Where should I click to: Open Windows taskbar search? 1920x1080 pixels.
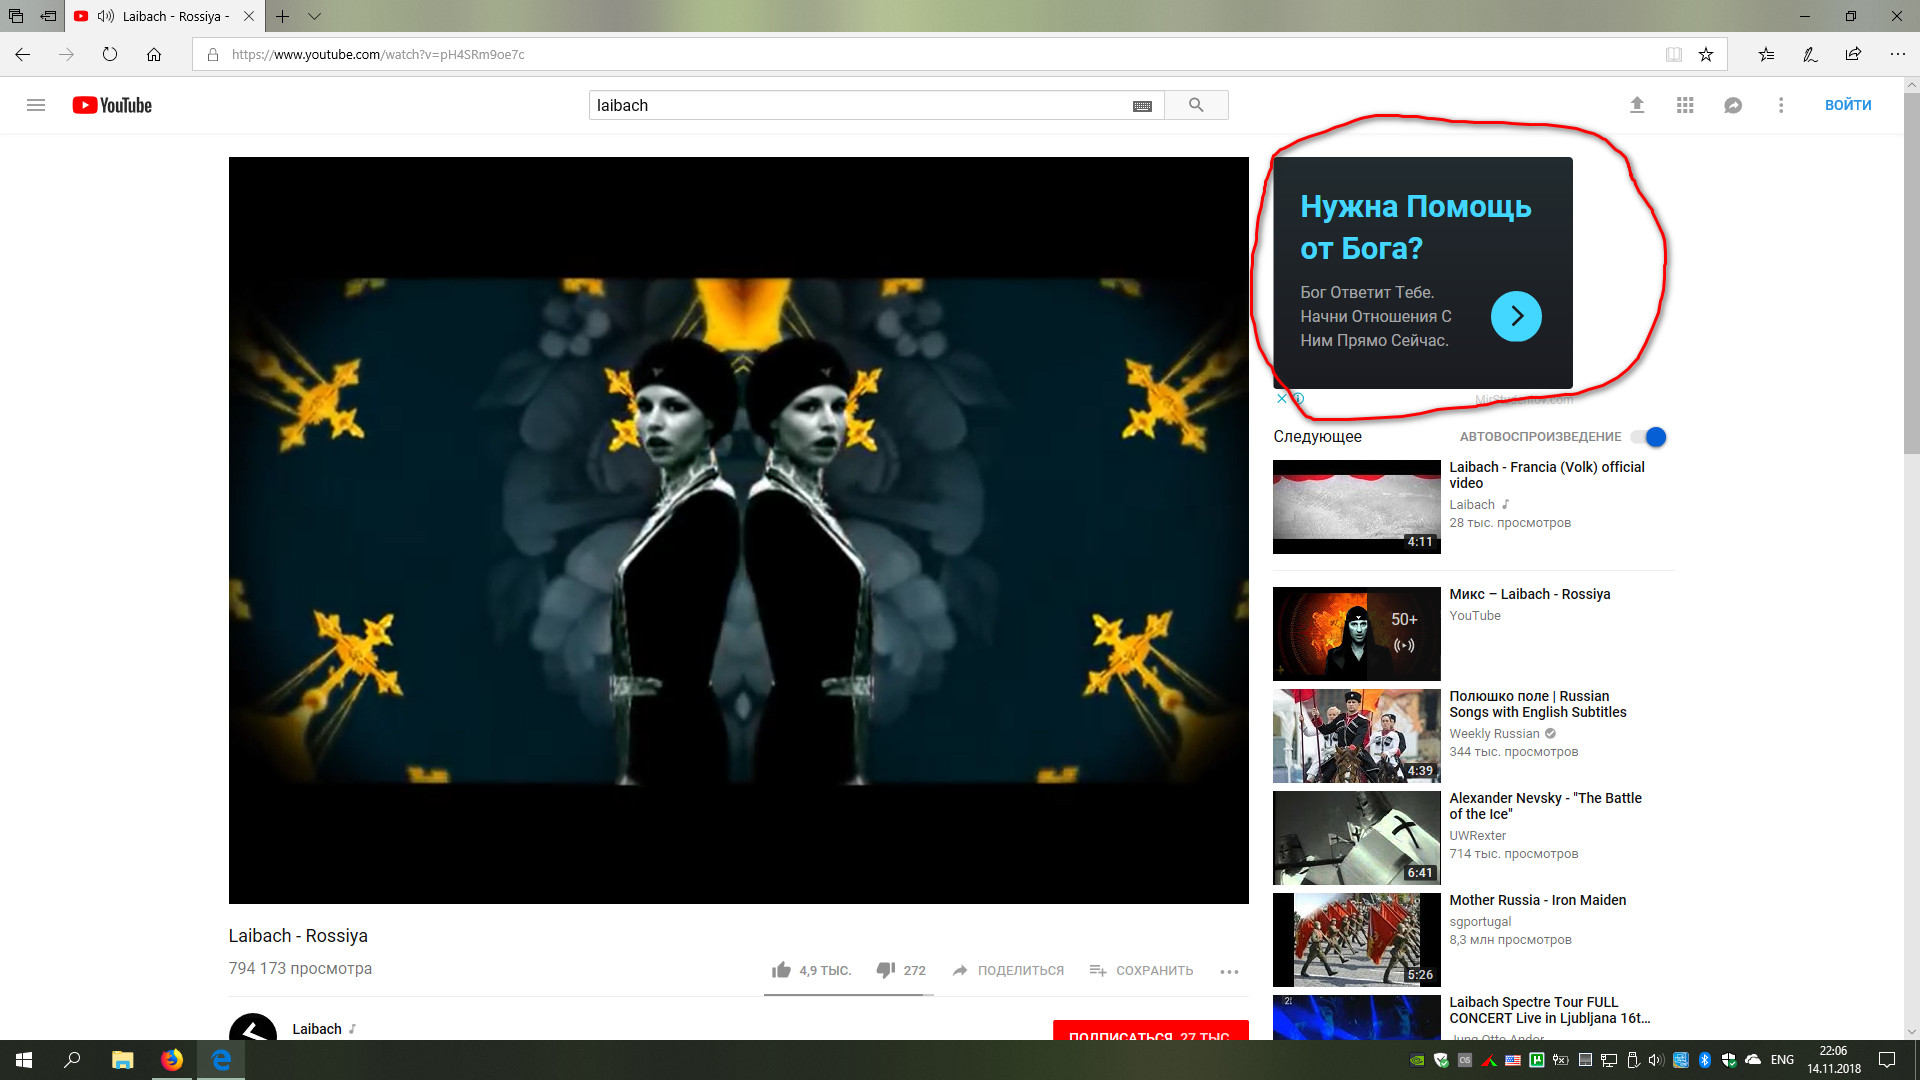(x=72, y=1060)
